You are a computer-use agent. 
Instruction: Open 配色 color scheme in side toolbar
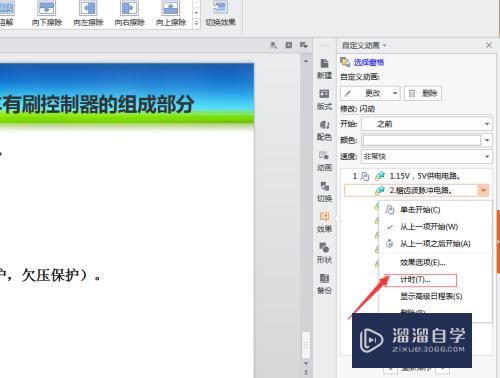[324, 130]
